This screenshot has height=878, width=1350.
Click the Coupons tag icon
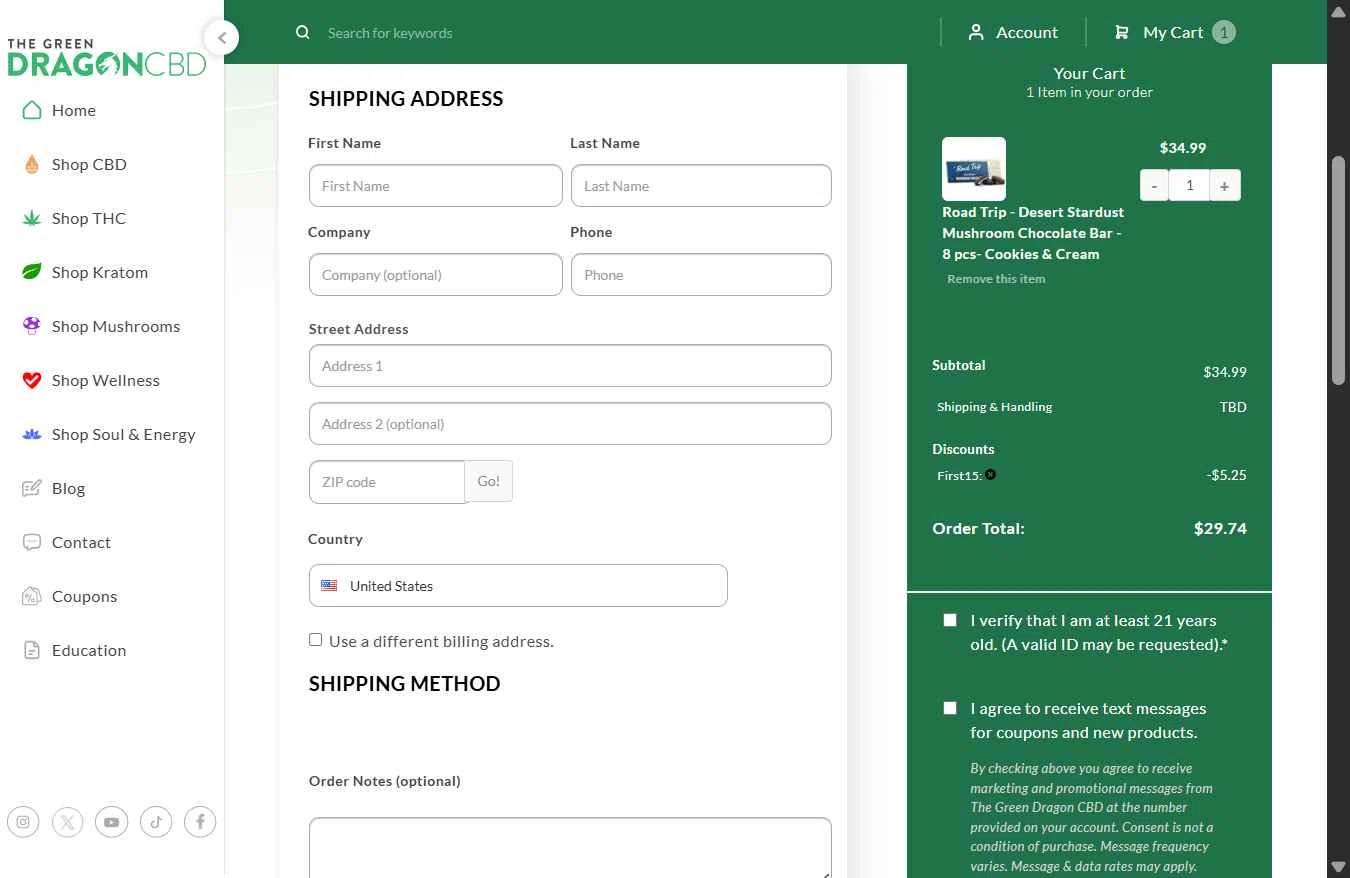click(32, 596)
